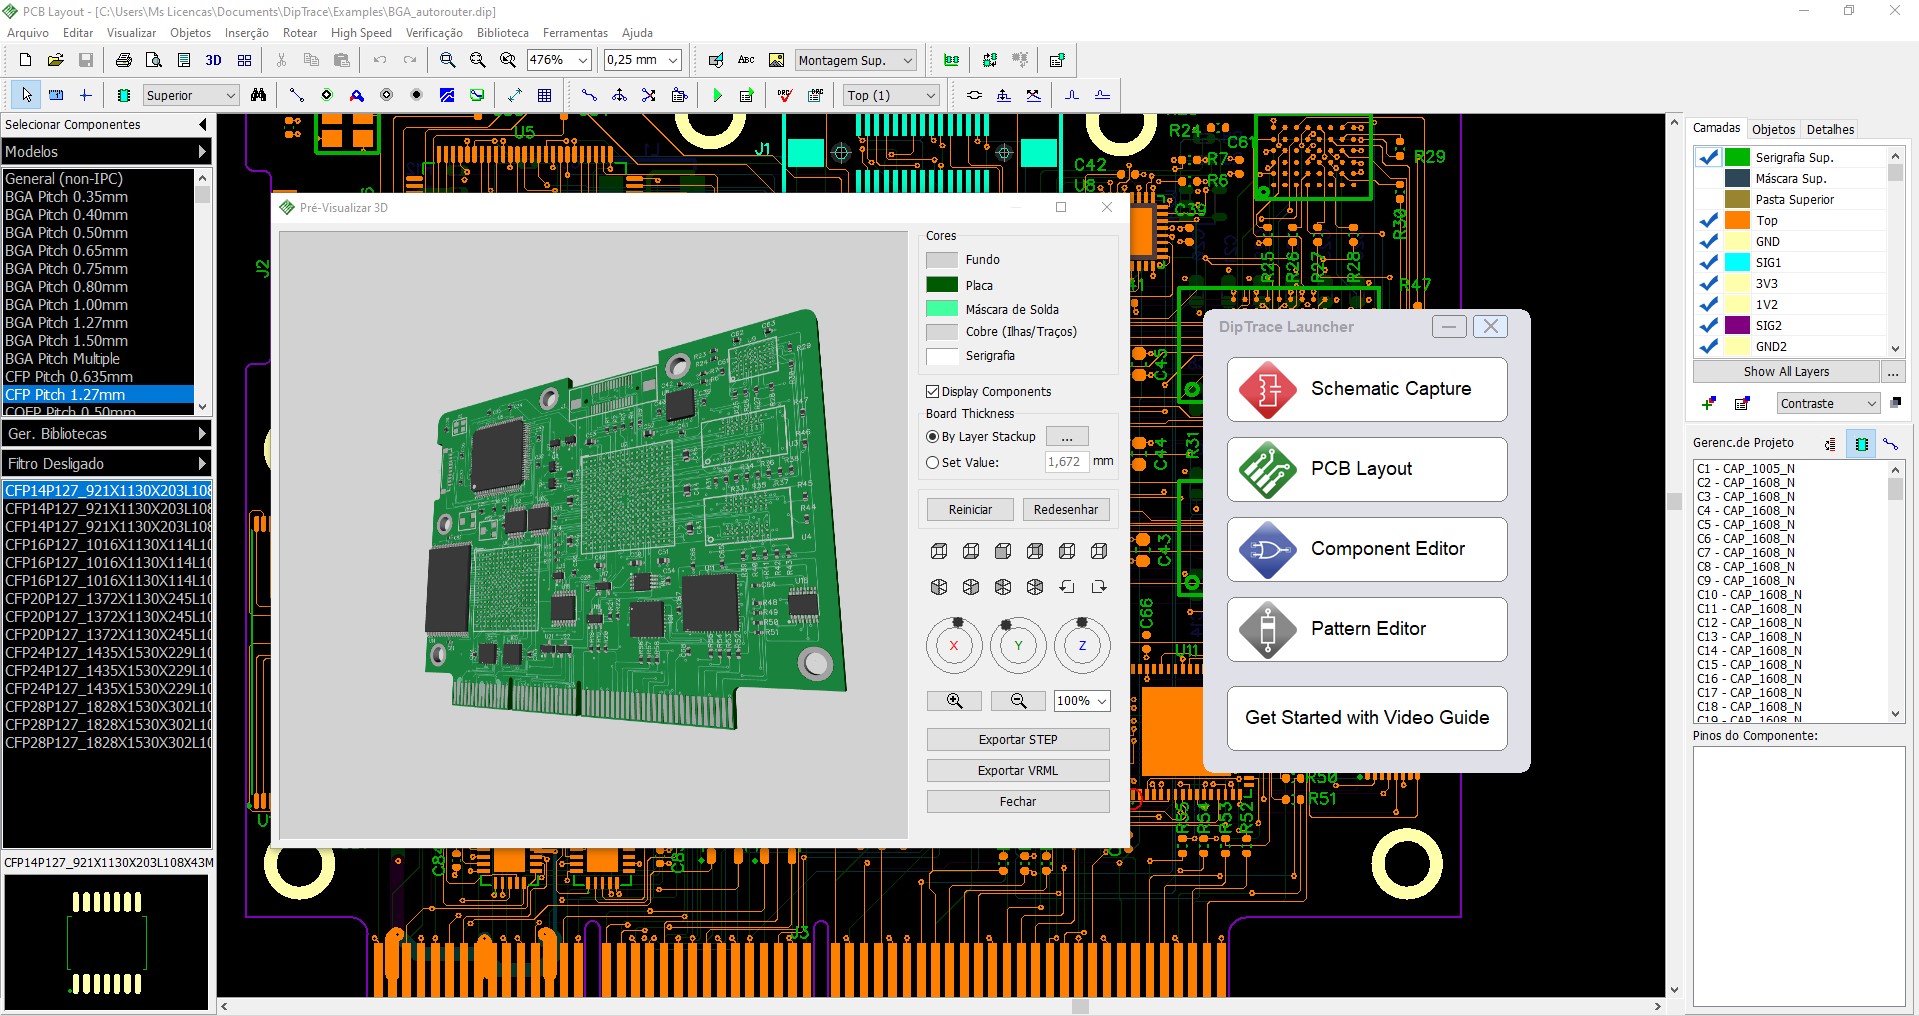Select the Place Pad tool with green ring
Viewport: 1919px width, 1016px height.
click(327, 95)
